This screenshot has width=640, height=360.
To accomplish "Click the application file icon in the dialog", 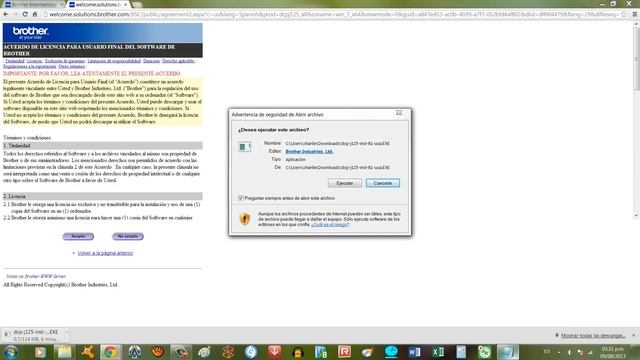I will 244,147.
